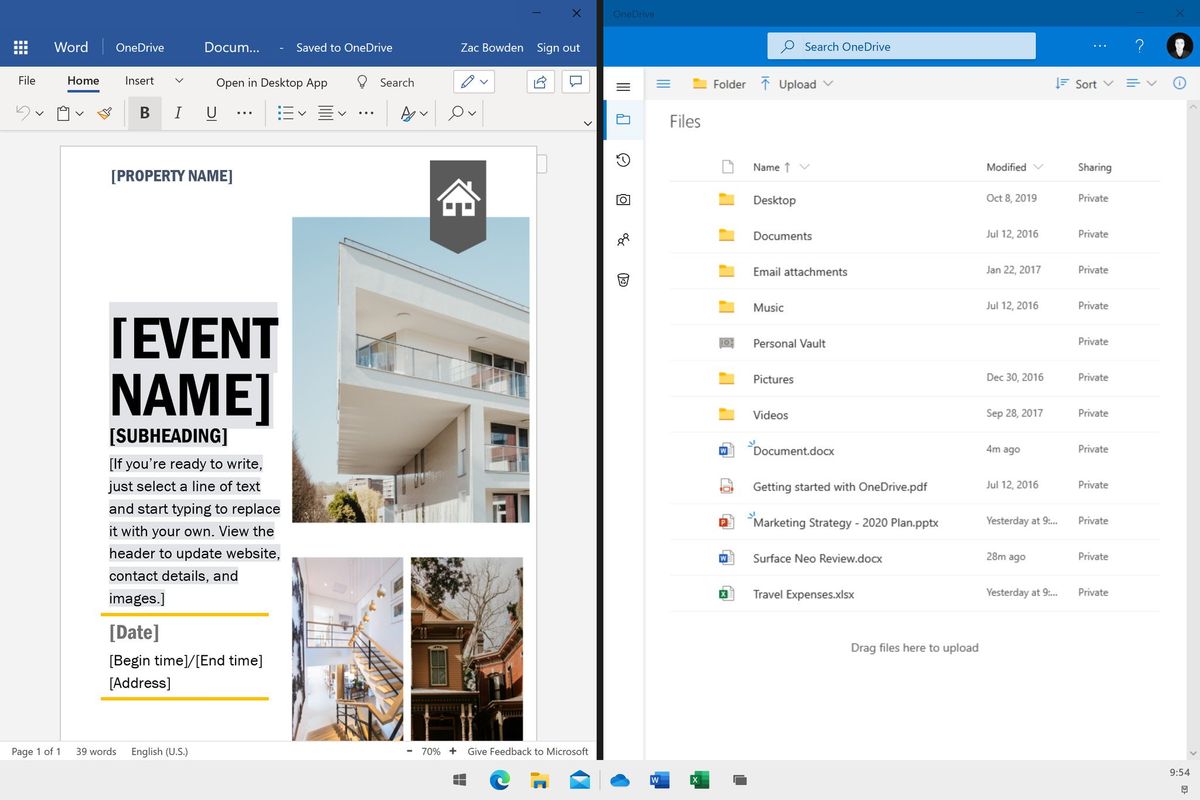
Task: Open OneDrive header more options ellipsis
Action: [1100, 46]
